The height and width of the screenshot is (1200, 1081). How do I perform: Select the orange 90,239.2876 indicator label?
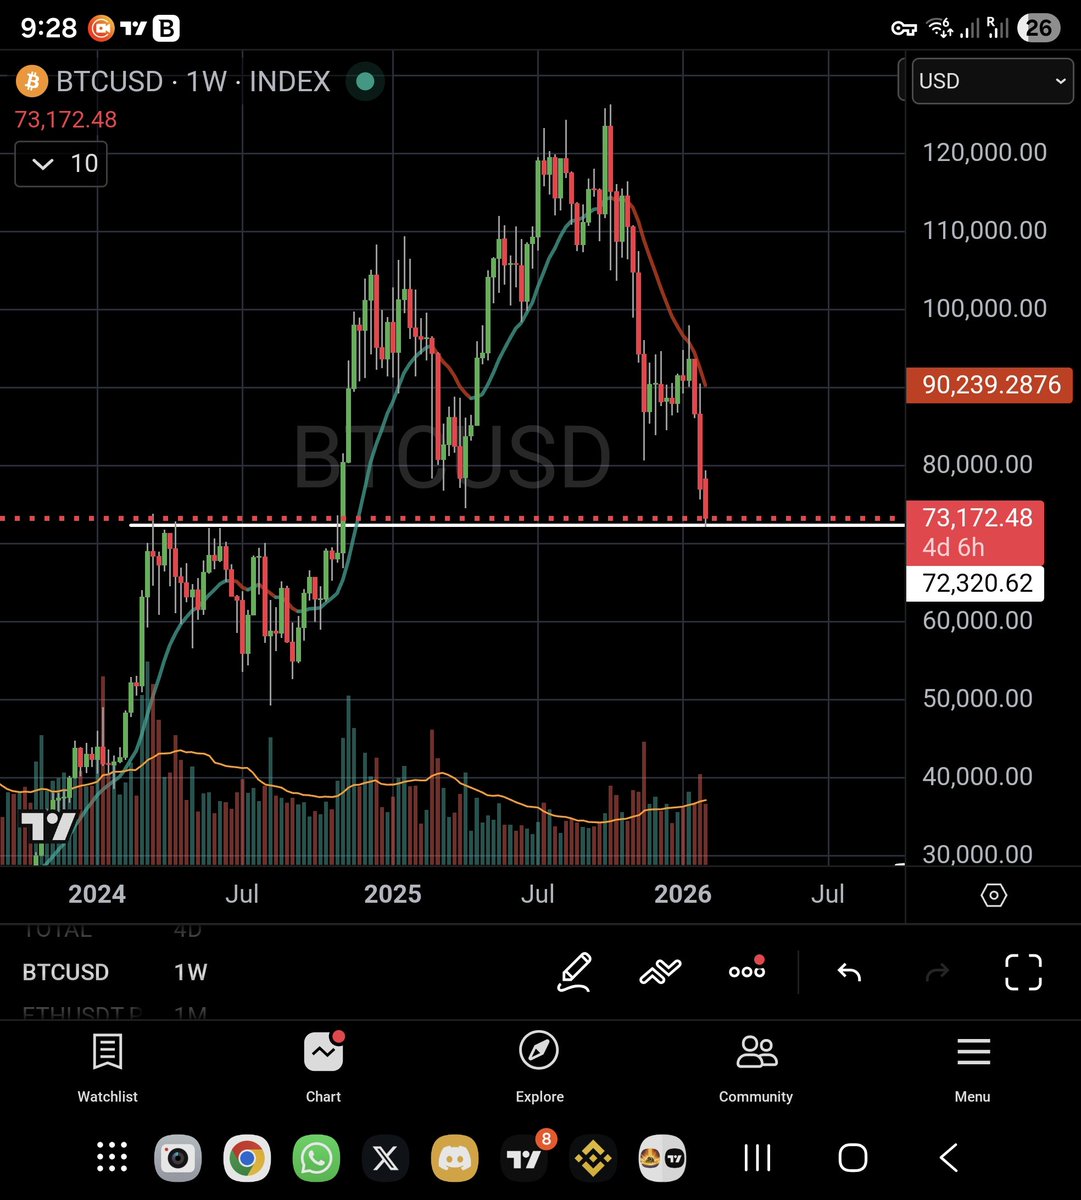coord(990,385)
